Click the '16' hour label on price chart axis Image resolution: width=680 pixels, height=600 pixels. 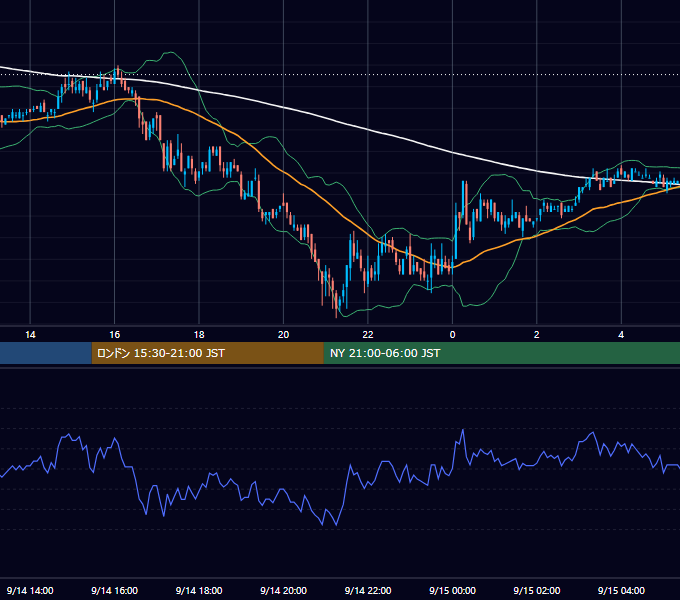click(x=114, y=335)
